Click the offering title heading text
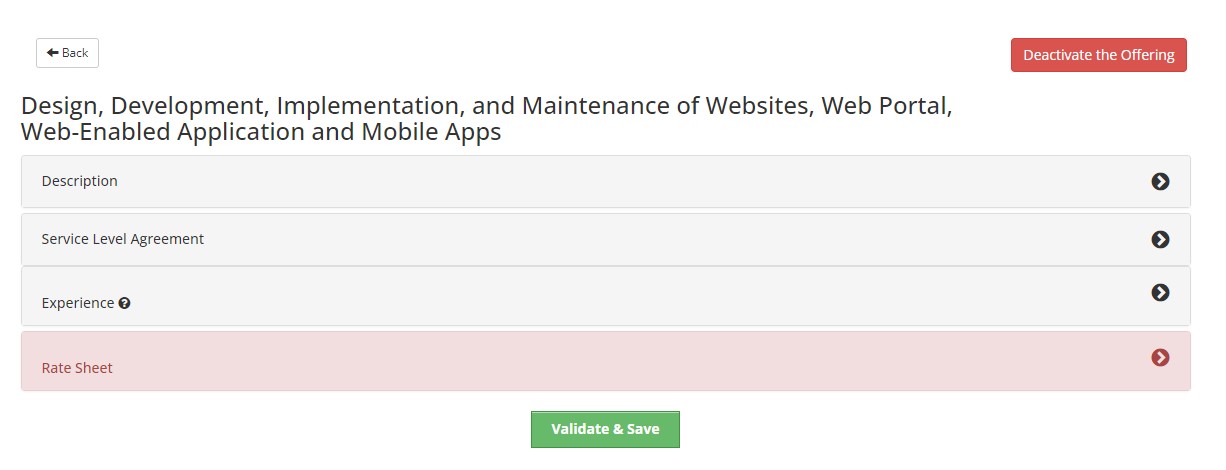Screen dimensions: 1226x470 point(486,118)
